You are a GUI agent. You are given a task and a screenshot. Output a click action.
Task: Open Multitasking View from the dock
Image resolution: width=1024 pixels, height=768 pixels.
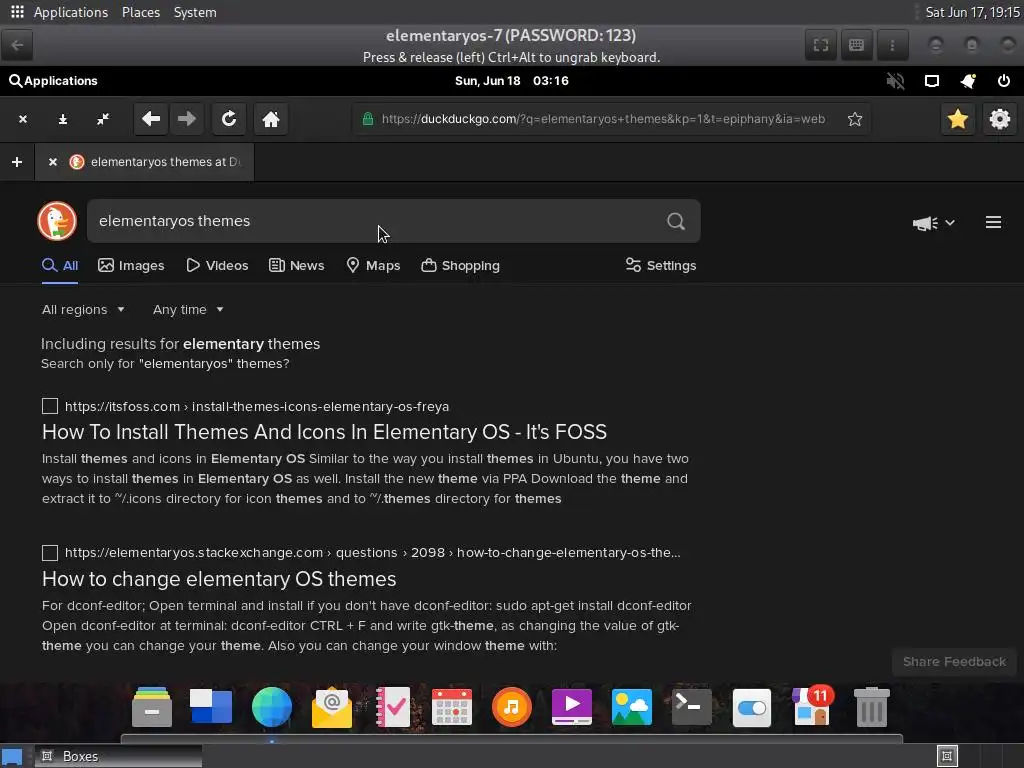click(210, 707)
